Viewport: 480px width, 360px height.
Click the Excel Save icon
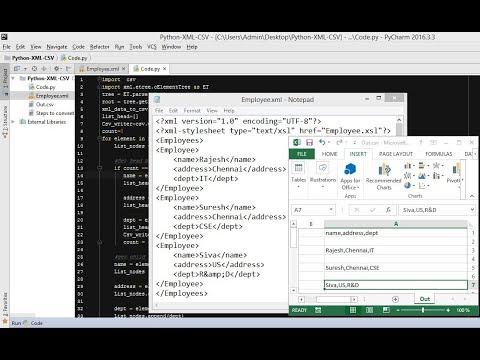[x=309, y=143]
